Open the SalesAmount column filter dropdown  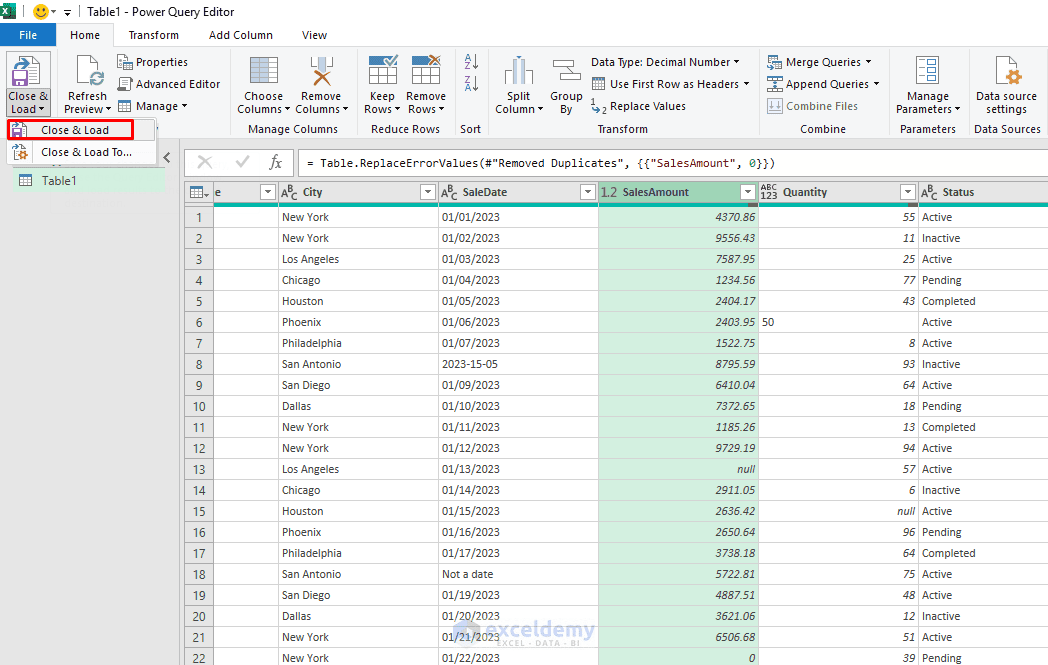pyautogui.click(x=748, y=192)
